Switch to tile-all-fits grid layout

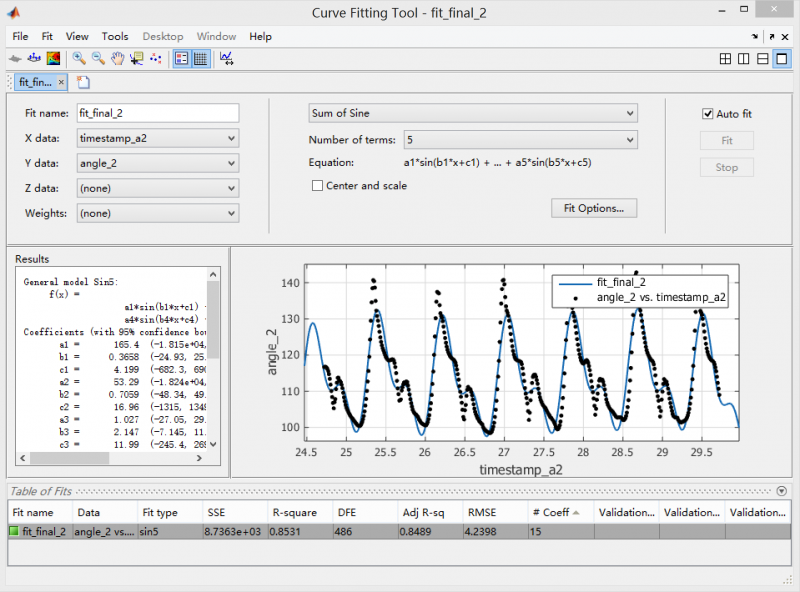725,59
